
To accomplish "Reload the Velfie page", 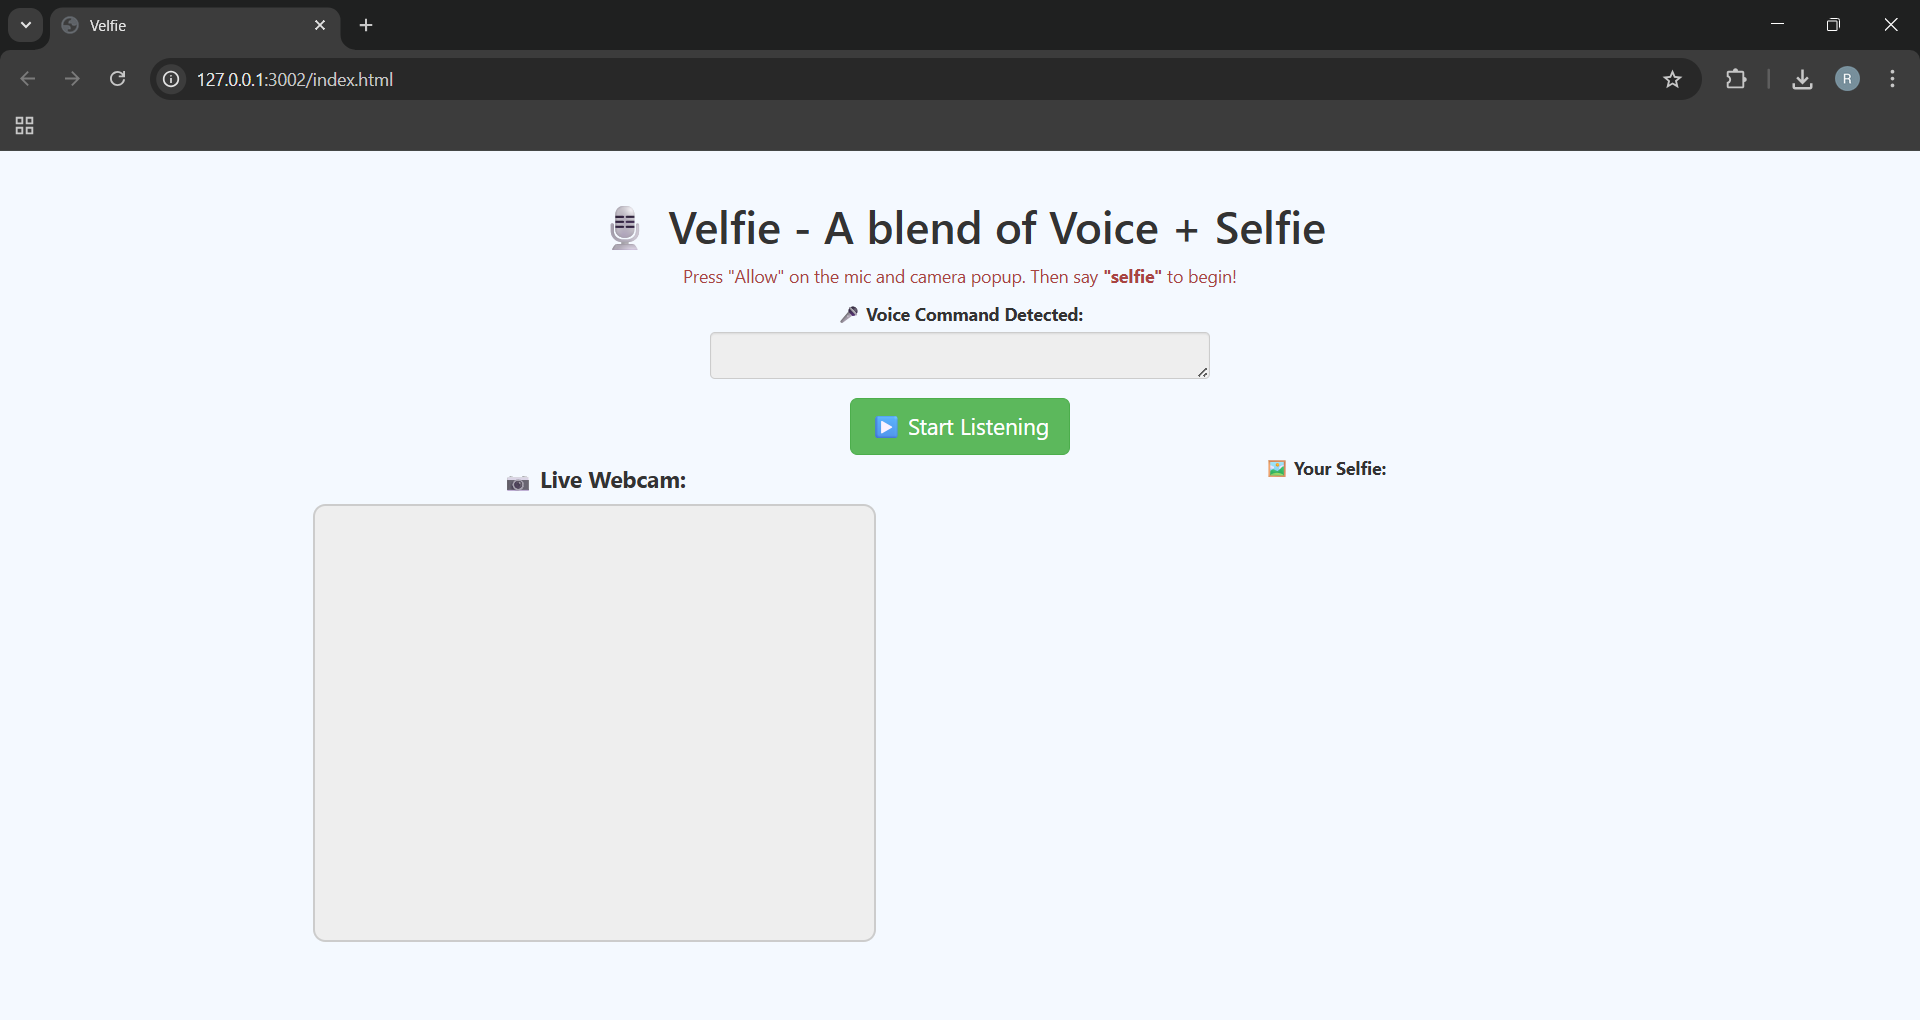I will [117, 79].
